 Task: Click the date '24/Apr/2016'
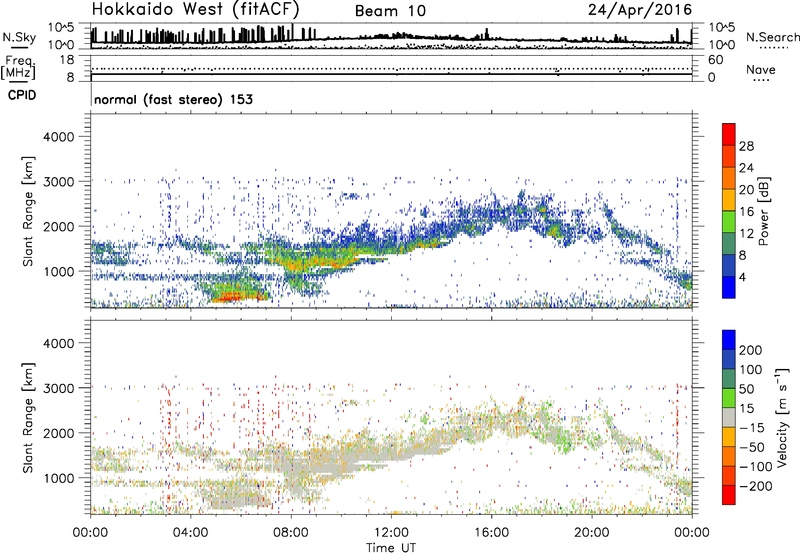click(x=640, y=10)
